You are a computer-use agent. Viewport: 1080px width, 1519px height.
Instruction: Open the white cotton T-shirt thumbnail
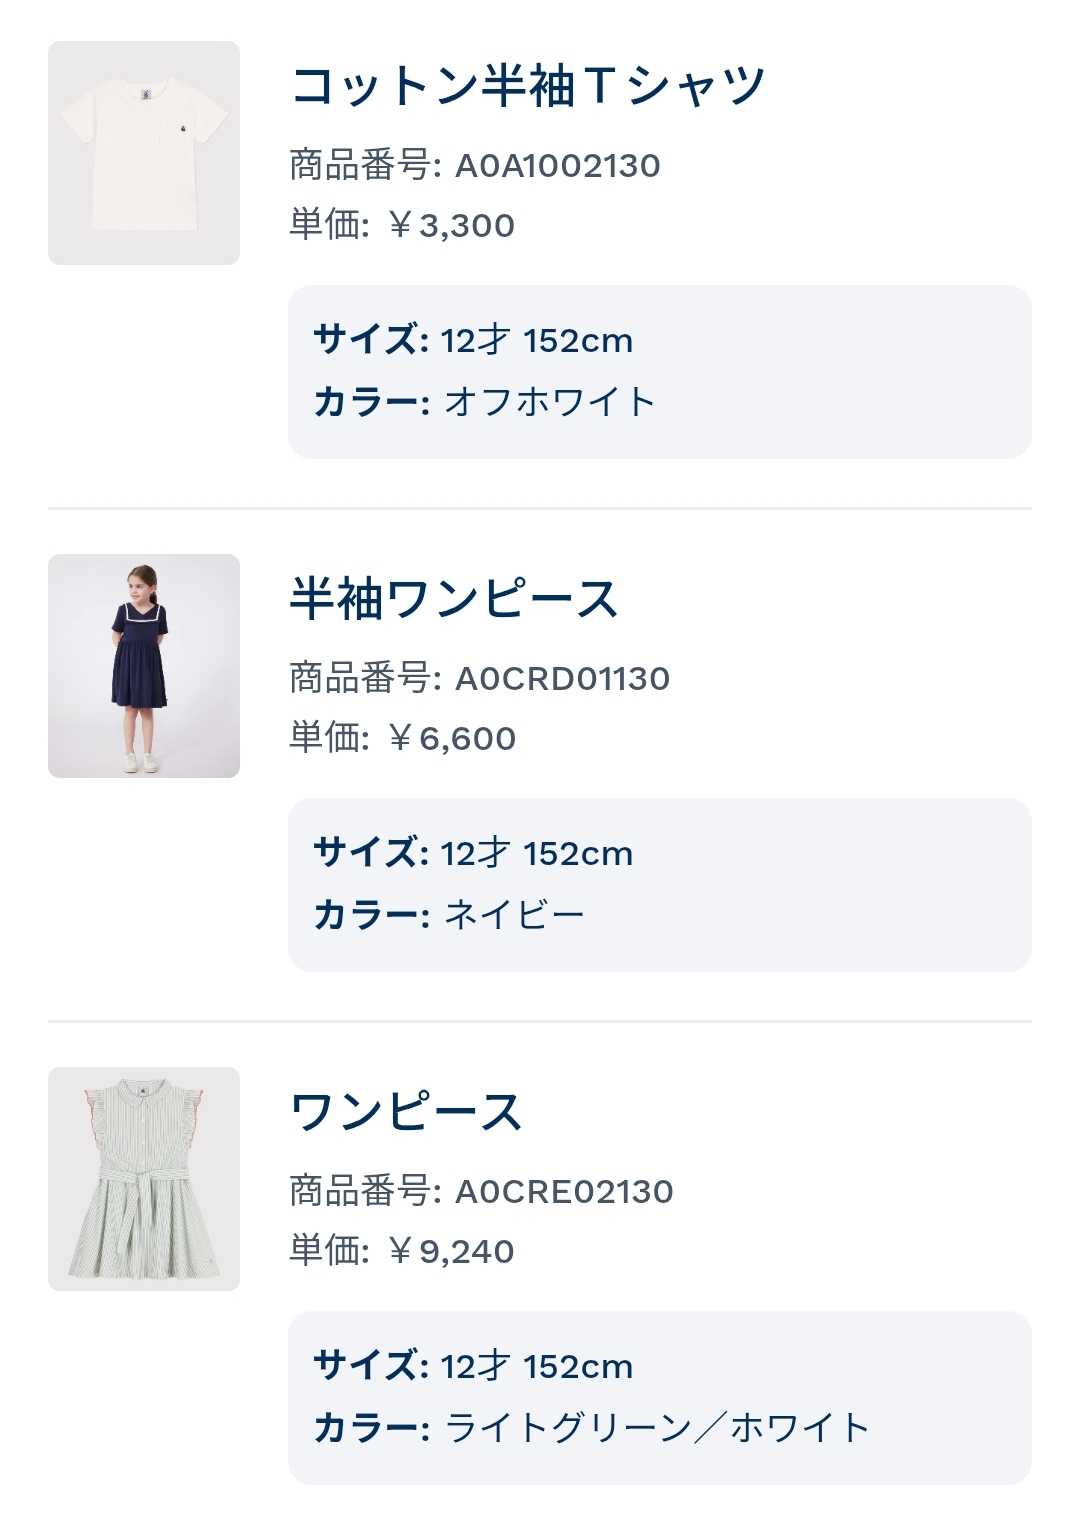click(144, 153)
